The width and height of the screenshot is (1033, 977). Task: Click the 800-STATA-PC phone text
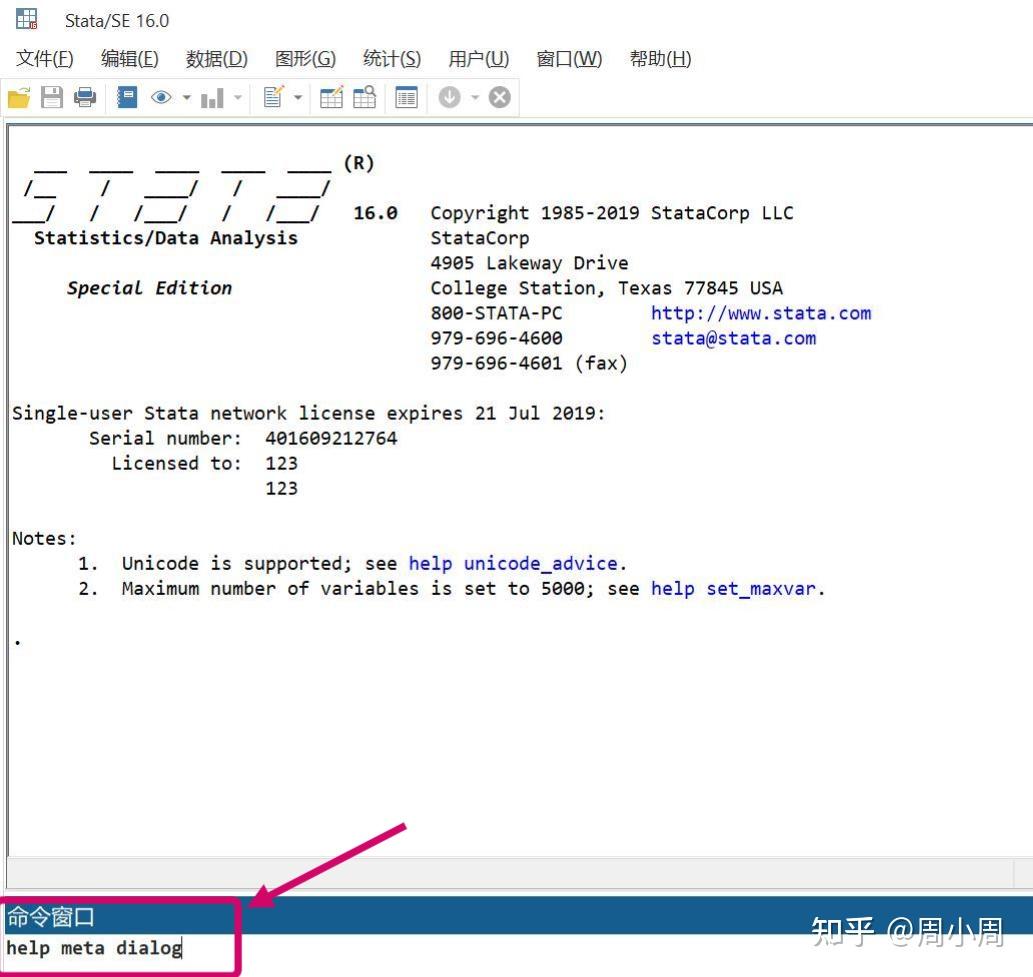pos(496,313)
